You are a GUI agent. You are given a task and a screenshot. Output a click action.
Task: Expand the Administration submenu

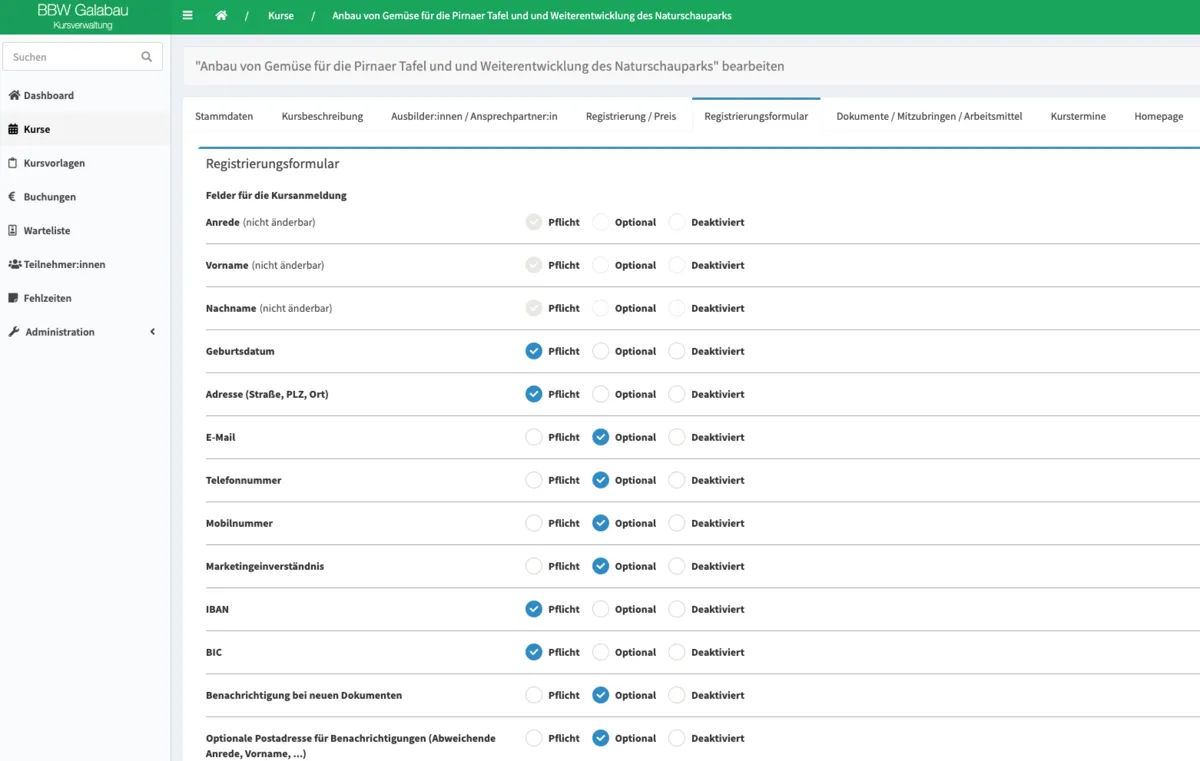tap(152, 331)
